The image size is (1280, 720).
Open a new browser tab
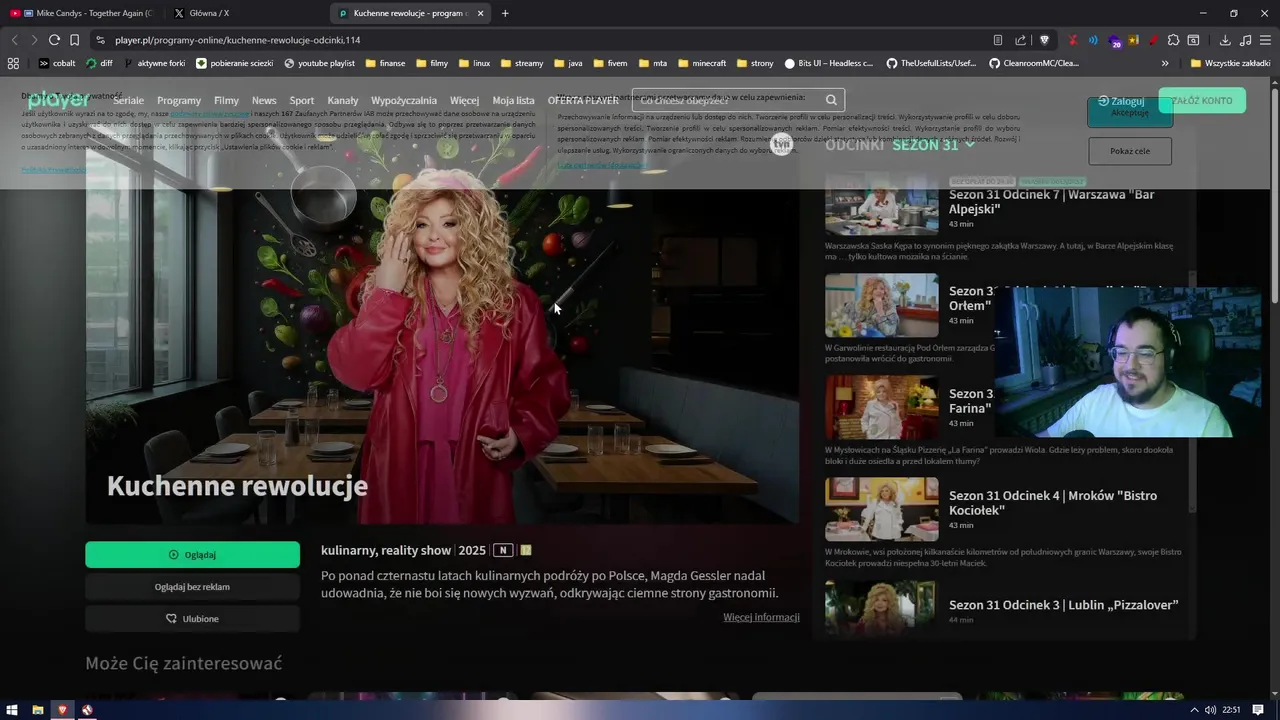click(x=505, y=13)
